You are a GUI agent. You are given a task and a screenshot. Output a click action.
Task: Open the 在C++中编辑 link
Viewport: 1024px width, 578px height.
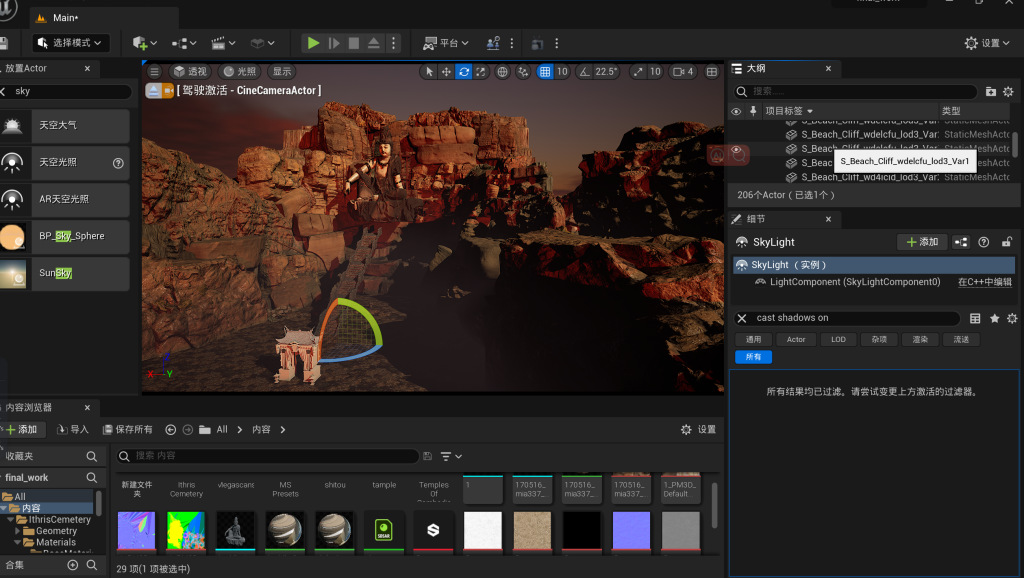985,282
